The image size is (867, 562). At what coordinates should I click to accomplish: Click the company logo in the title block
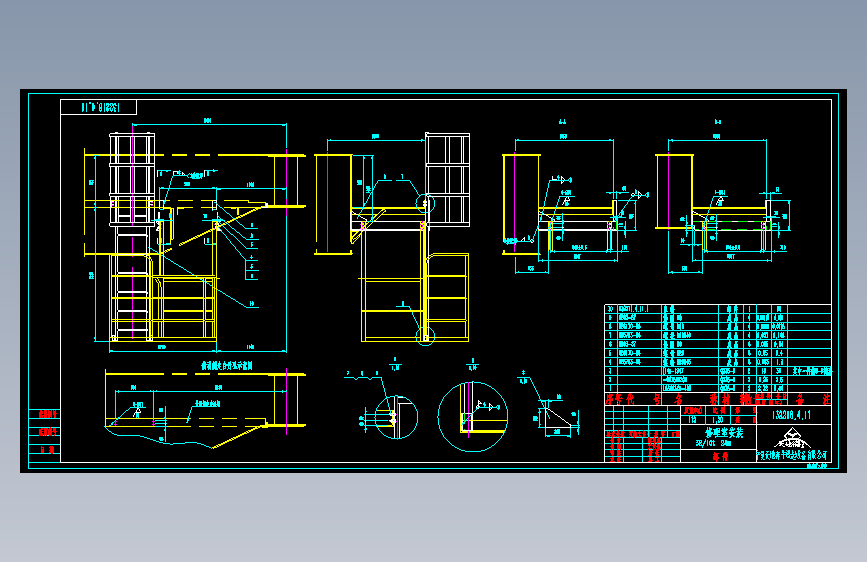coord(792,438)
